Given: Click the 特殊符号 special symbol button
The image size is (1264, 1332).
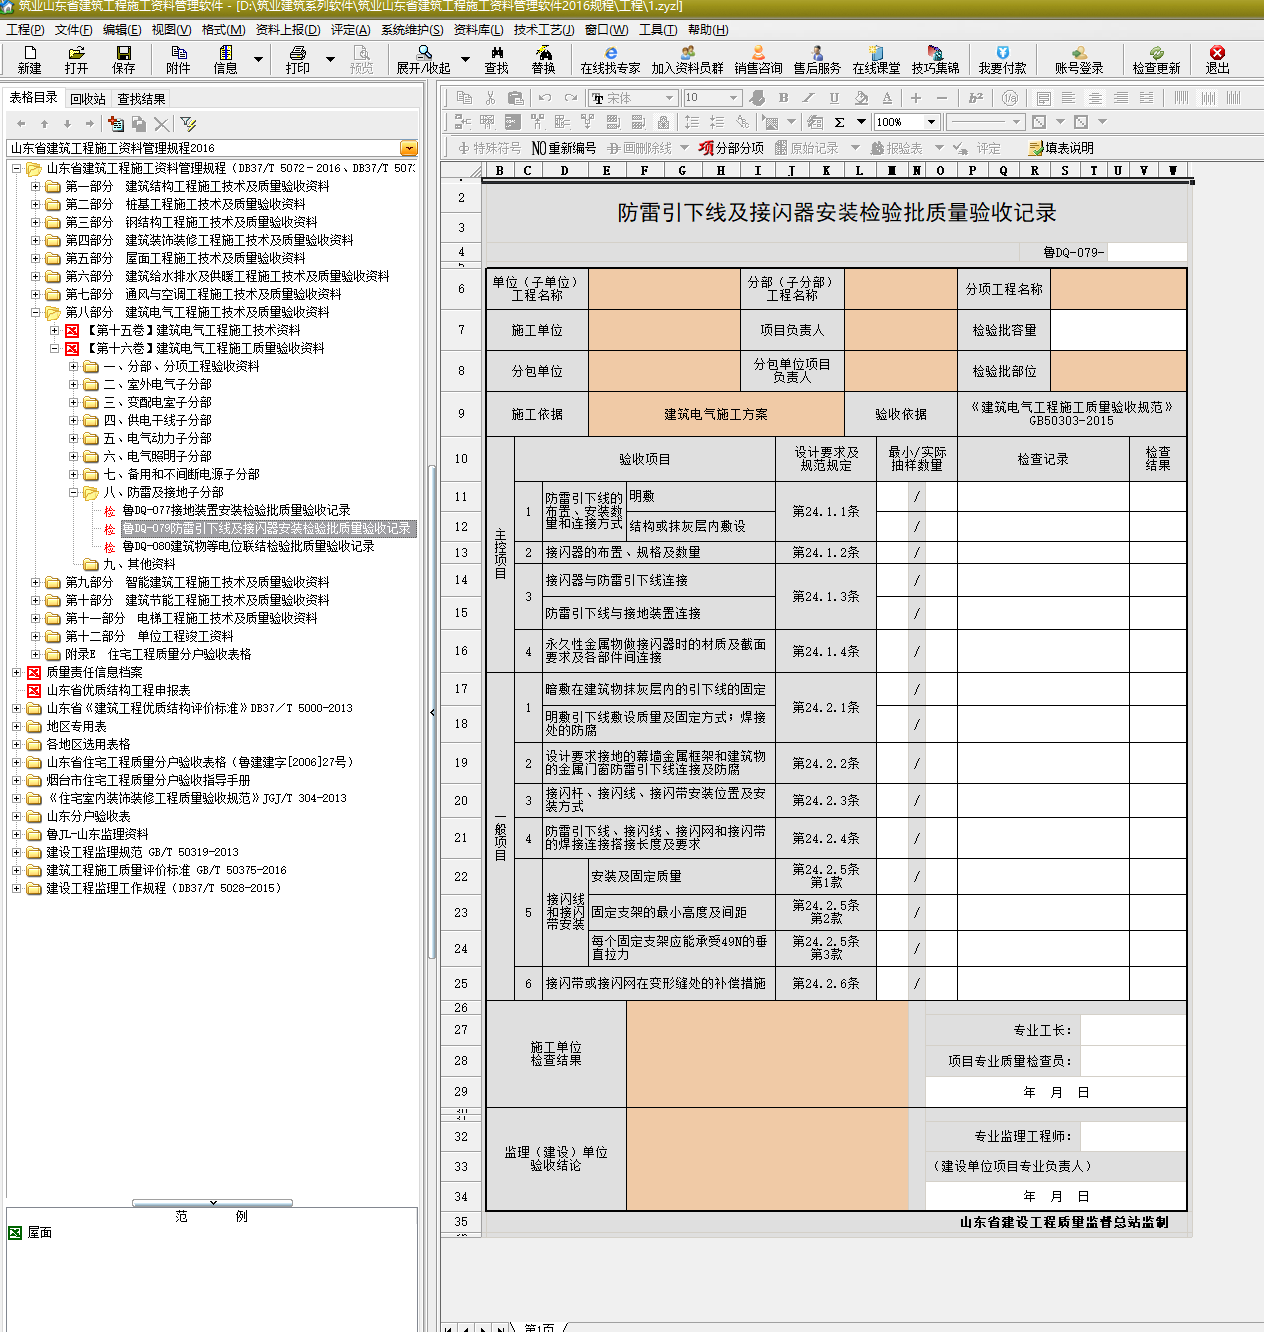Looking at the screenshot, I should pos(489,148).
